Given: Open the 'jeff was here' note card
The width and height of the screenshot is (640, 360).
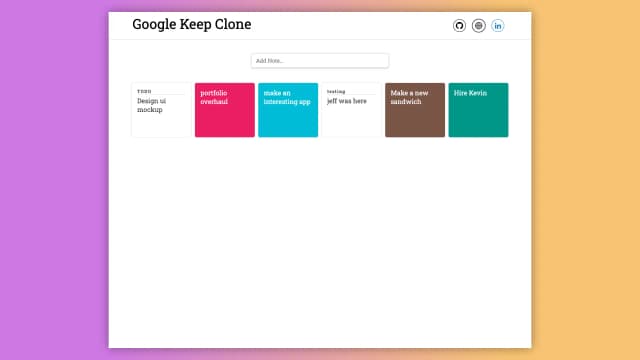Looking at the screenshot, I should click(x=351, y=110).
